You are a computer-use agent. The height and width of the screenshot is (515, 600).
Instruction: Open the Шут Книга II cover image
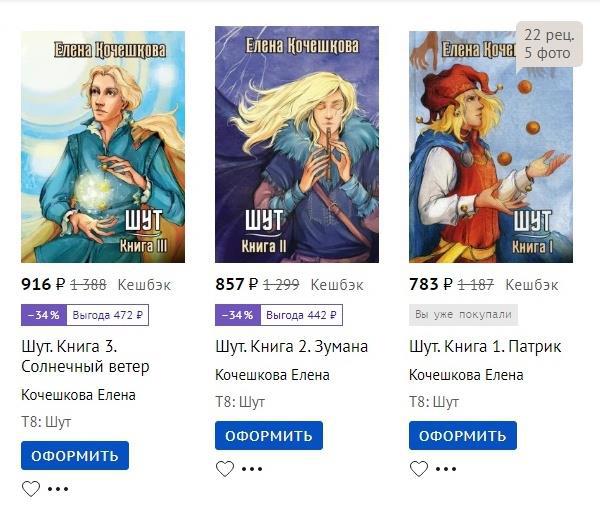pyautogui.click(x=297, y=145)
